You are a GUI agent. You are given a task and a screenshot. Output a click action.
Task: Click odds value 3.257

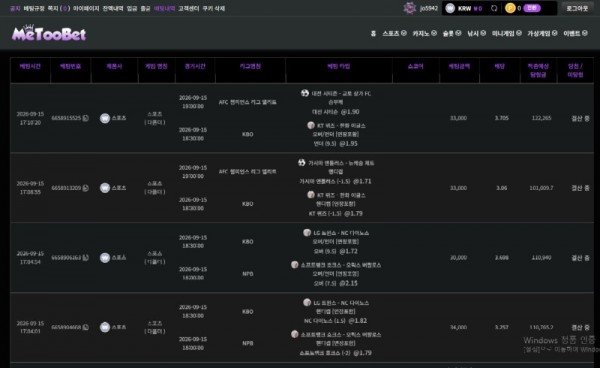tap(502, 327)
